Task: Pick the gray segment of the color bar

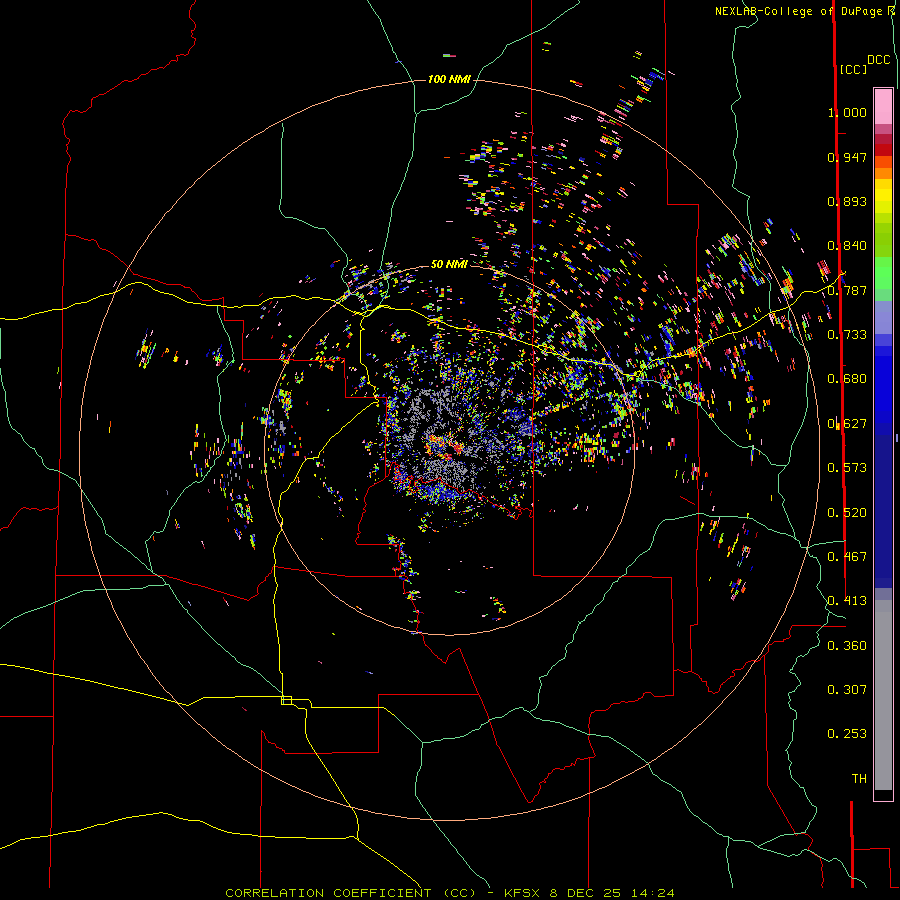Action: 883,695
